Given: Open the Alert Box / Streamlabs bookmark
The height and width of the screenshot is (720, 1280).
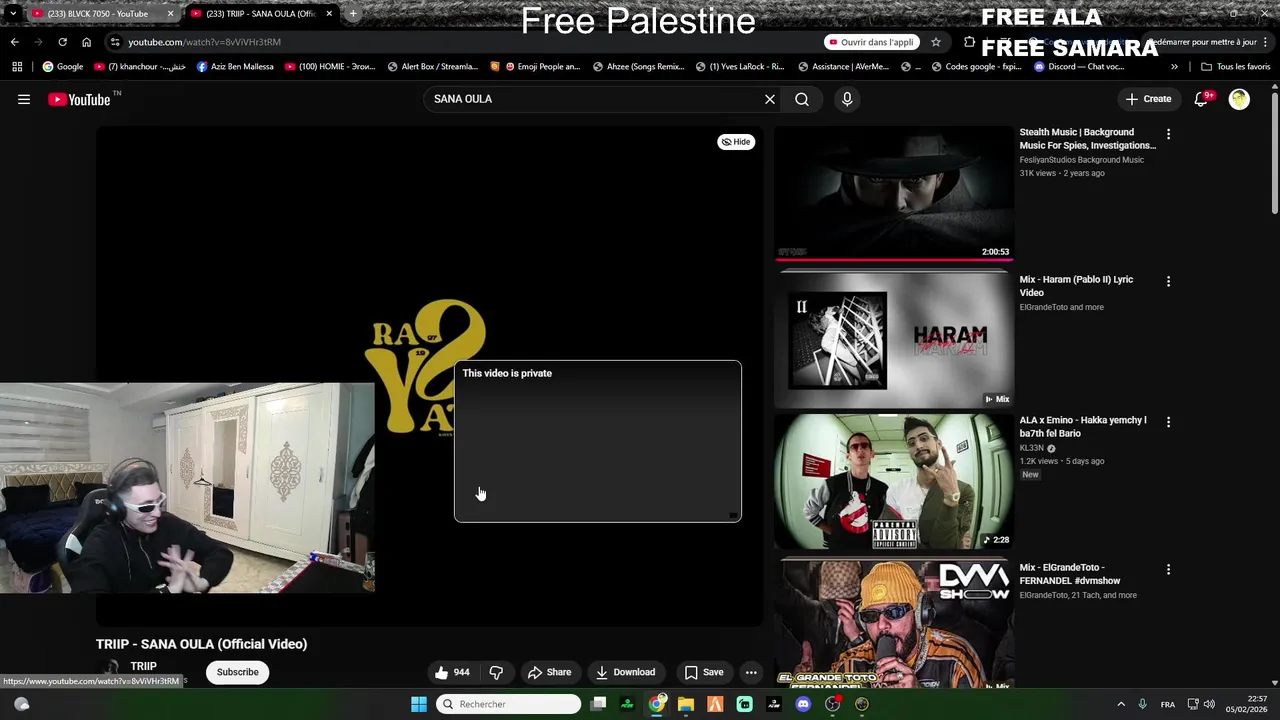Looking at the screenshot, I should pos(433,67).
